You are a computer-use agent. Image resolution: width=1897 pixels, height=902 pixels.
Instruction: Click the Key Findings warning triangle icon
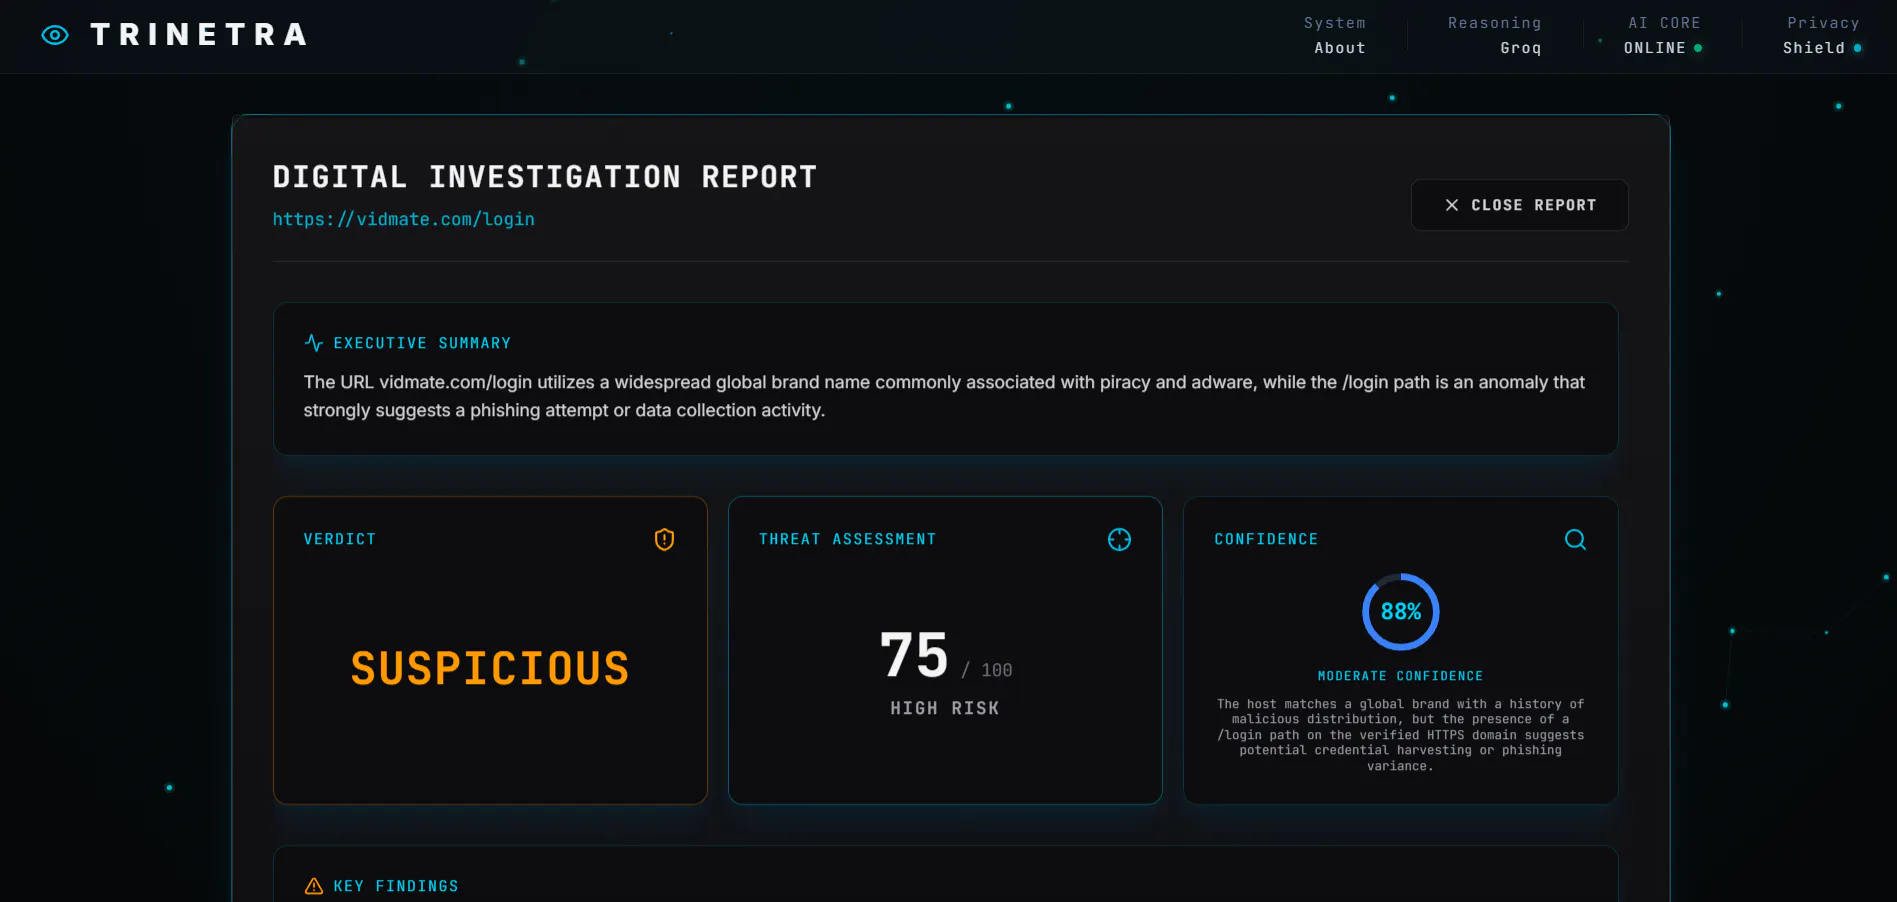[313, 886]
